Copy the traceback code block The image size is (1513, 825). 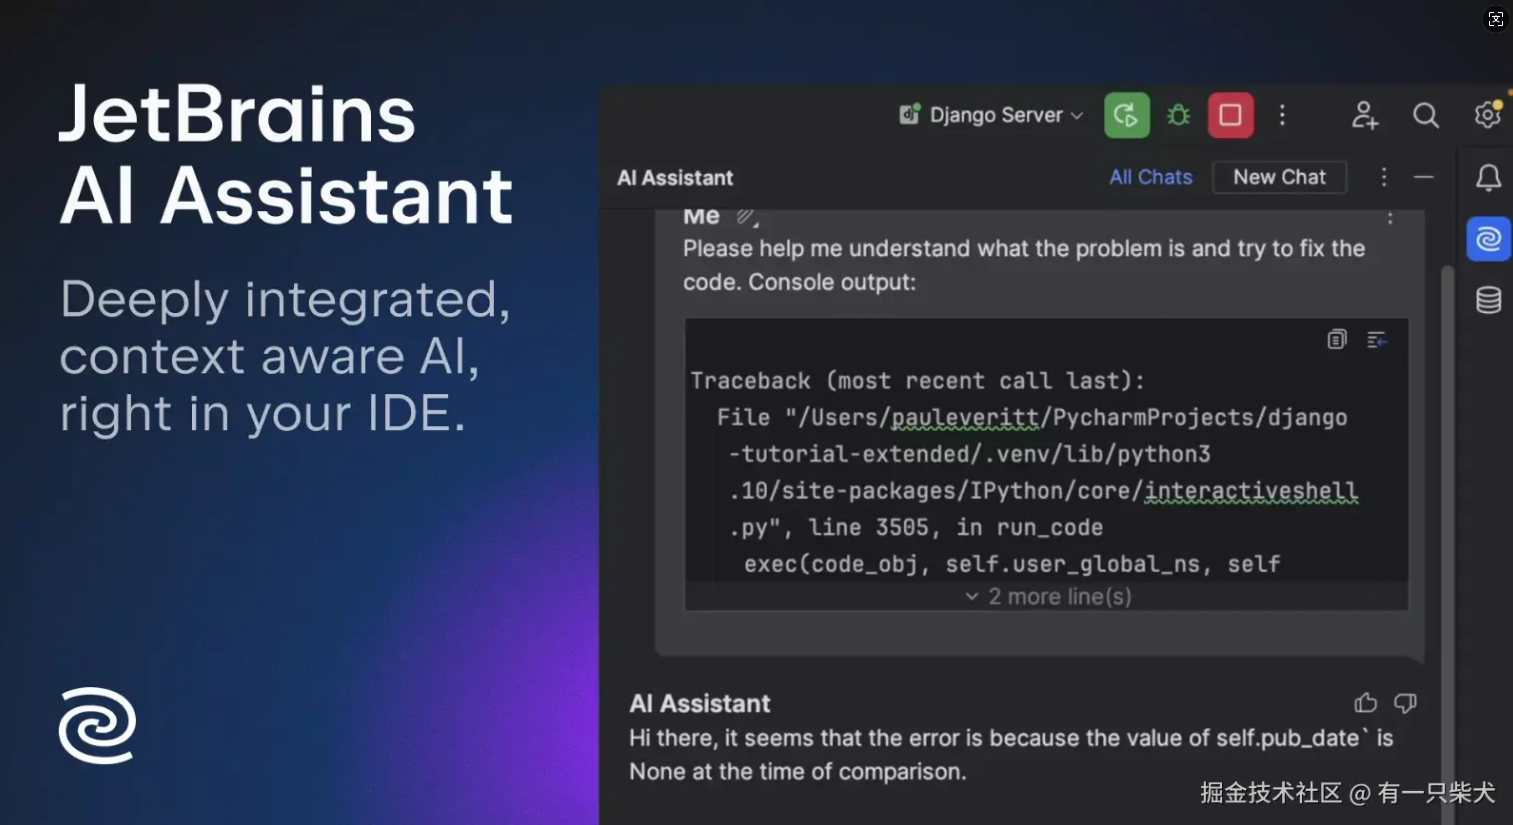(x=1337, y=340)
